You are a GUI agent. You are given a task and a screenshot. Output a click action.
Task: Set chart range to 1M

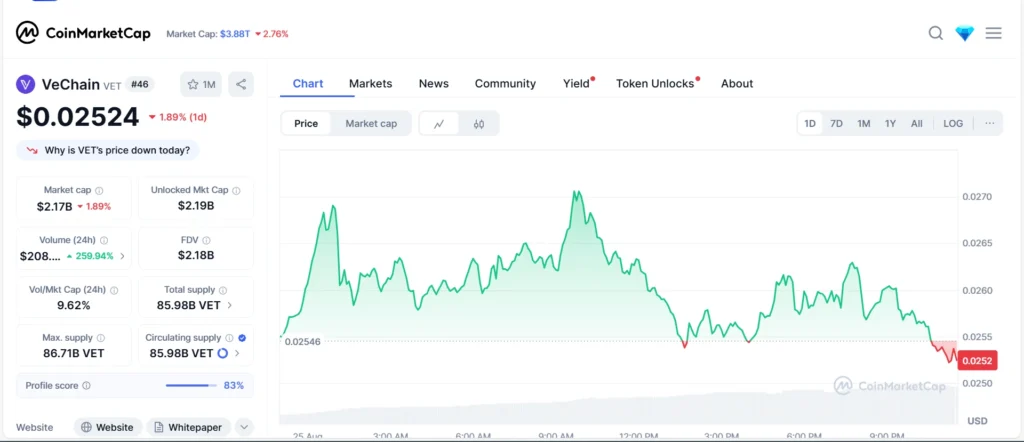pyautogui.click(x=863, y=123)
